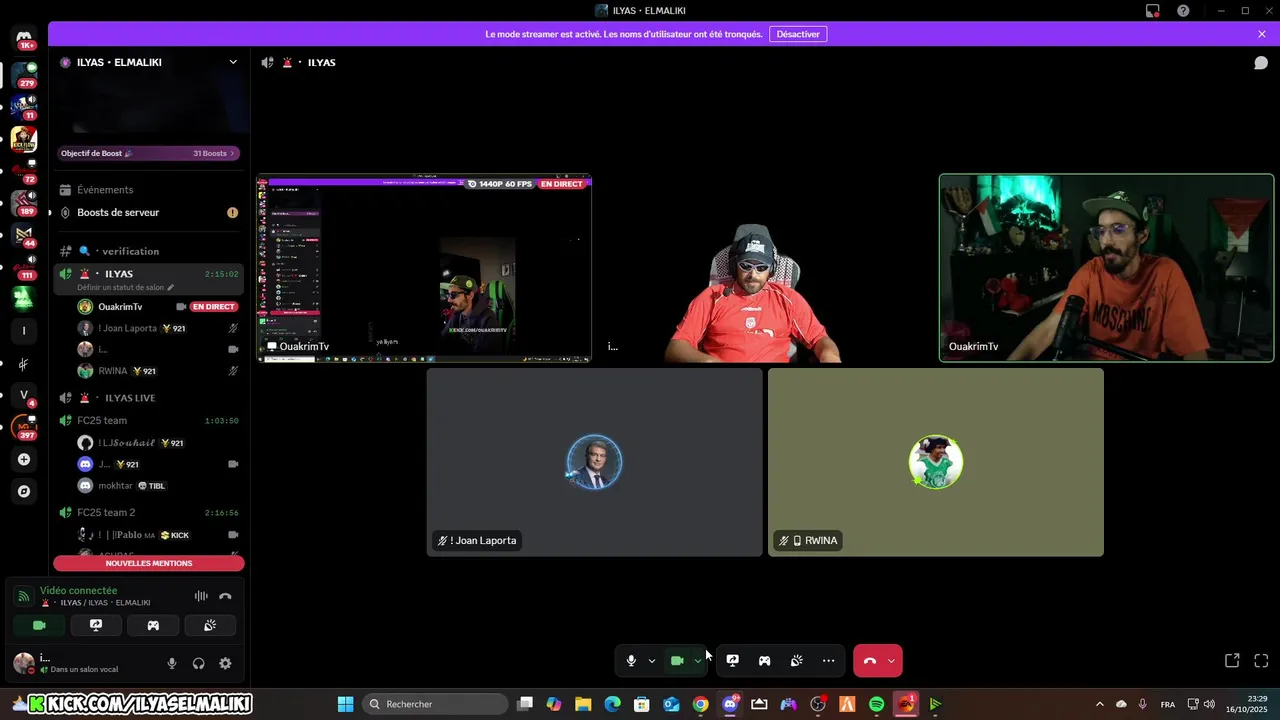Focus RWINA participant tile
This screenshot has height=720, width=1280.
pyautogui.click(x=935, y=462)
